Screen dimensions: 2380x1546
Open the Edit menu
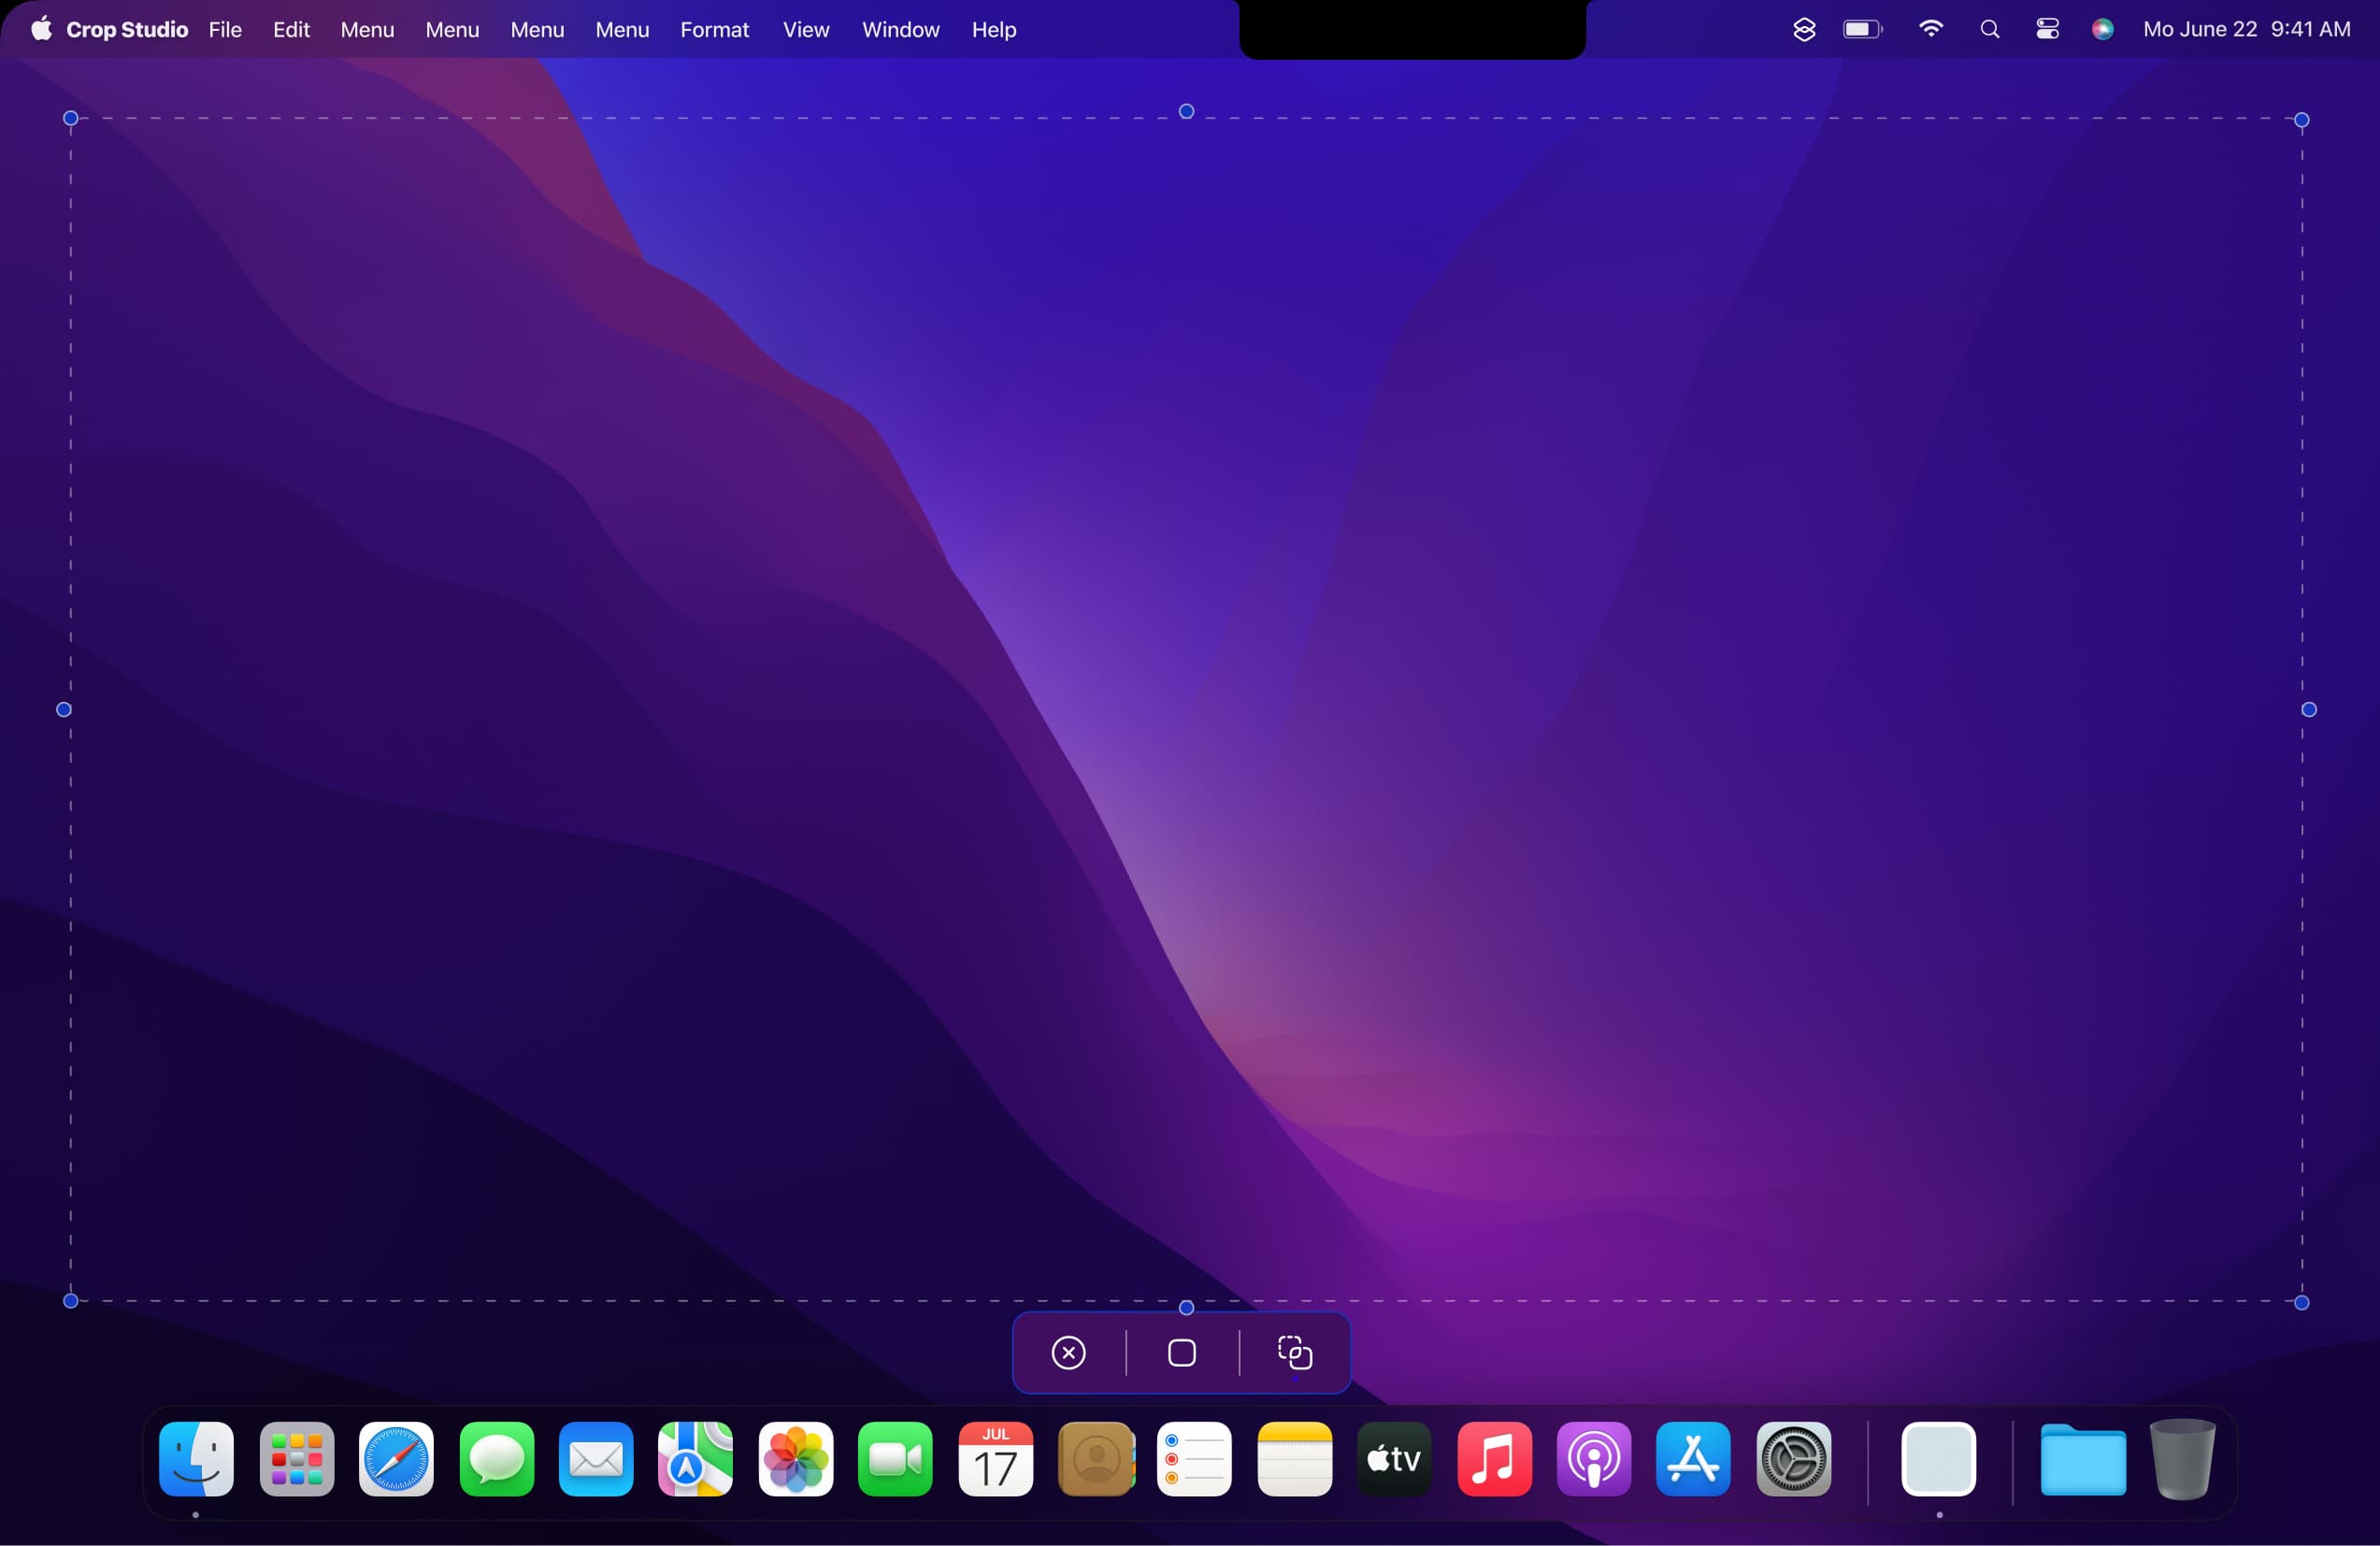(x=291, y=30)
